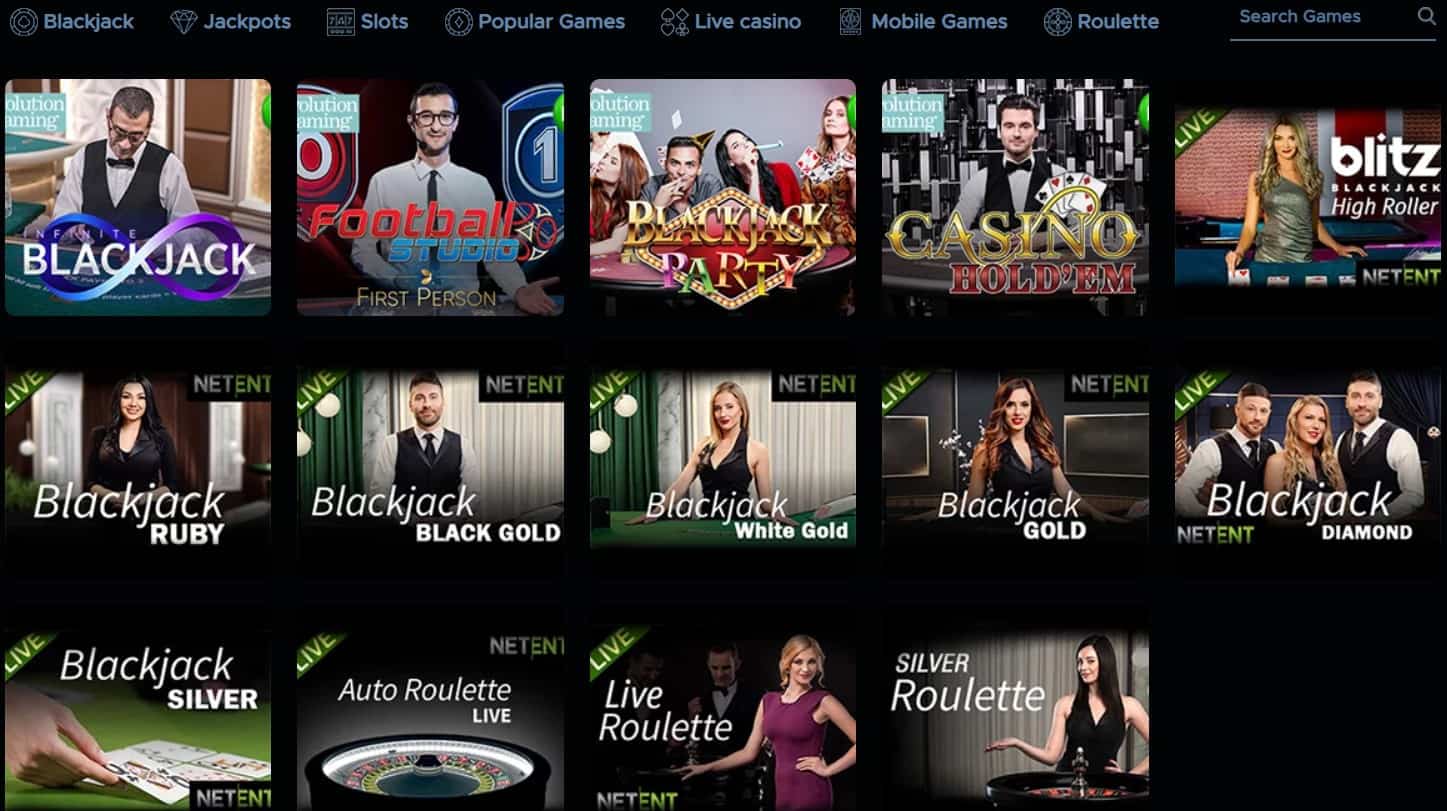Click the Popular Games circular icon

(459, 21)
